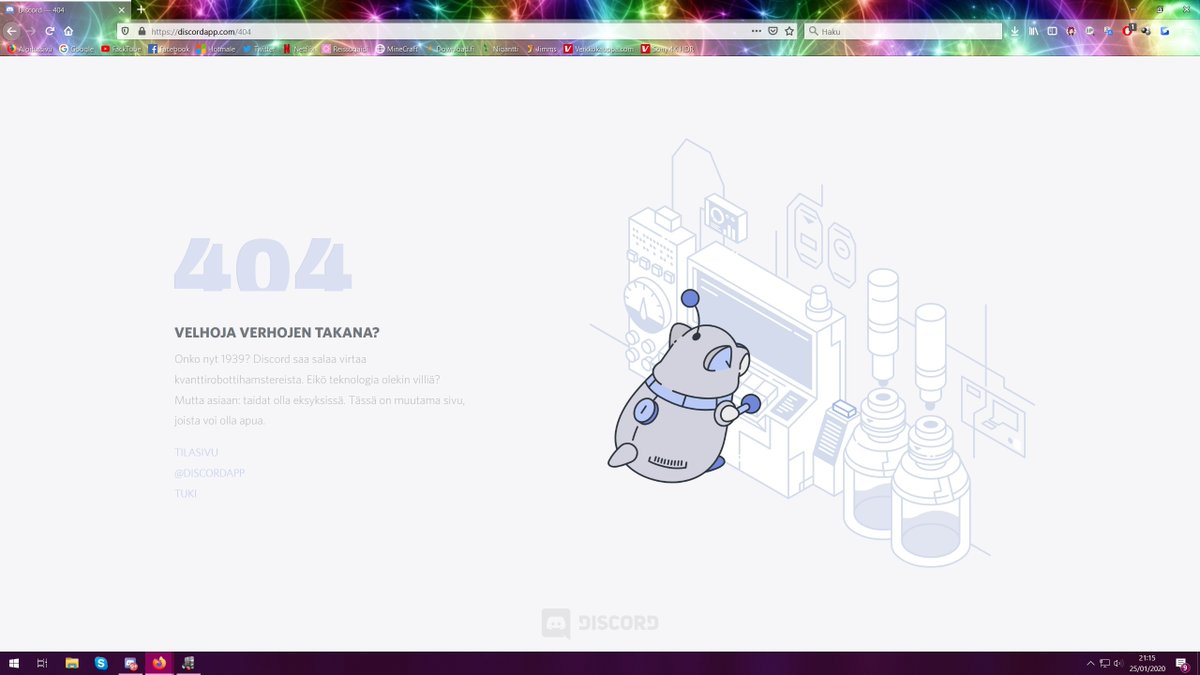Open the Verkkokauppa.com bookmark
Screen dimensions: 1200x675
coord(599,48)
